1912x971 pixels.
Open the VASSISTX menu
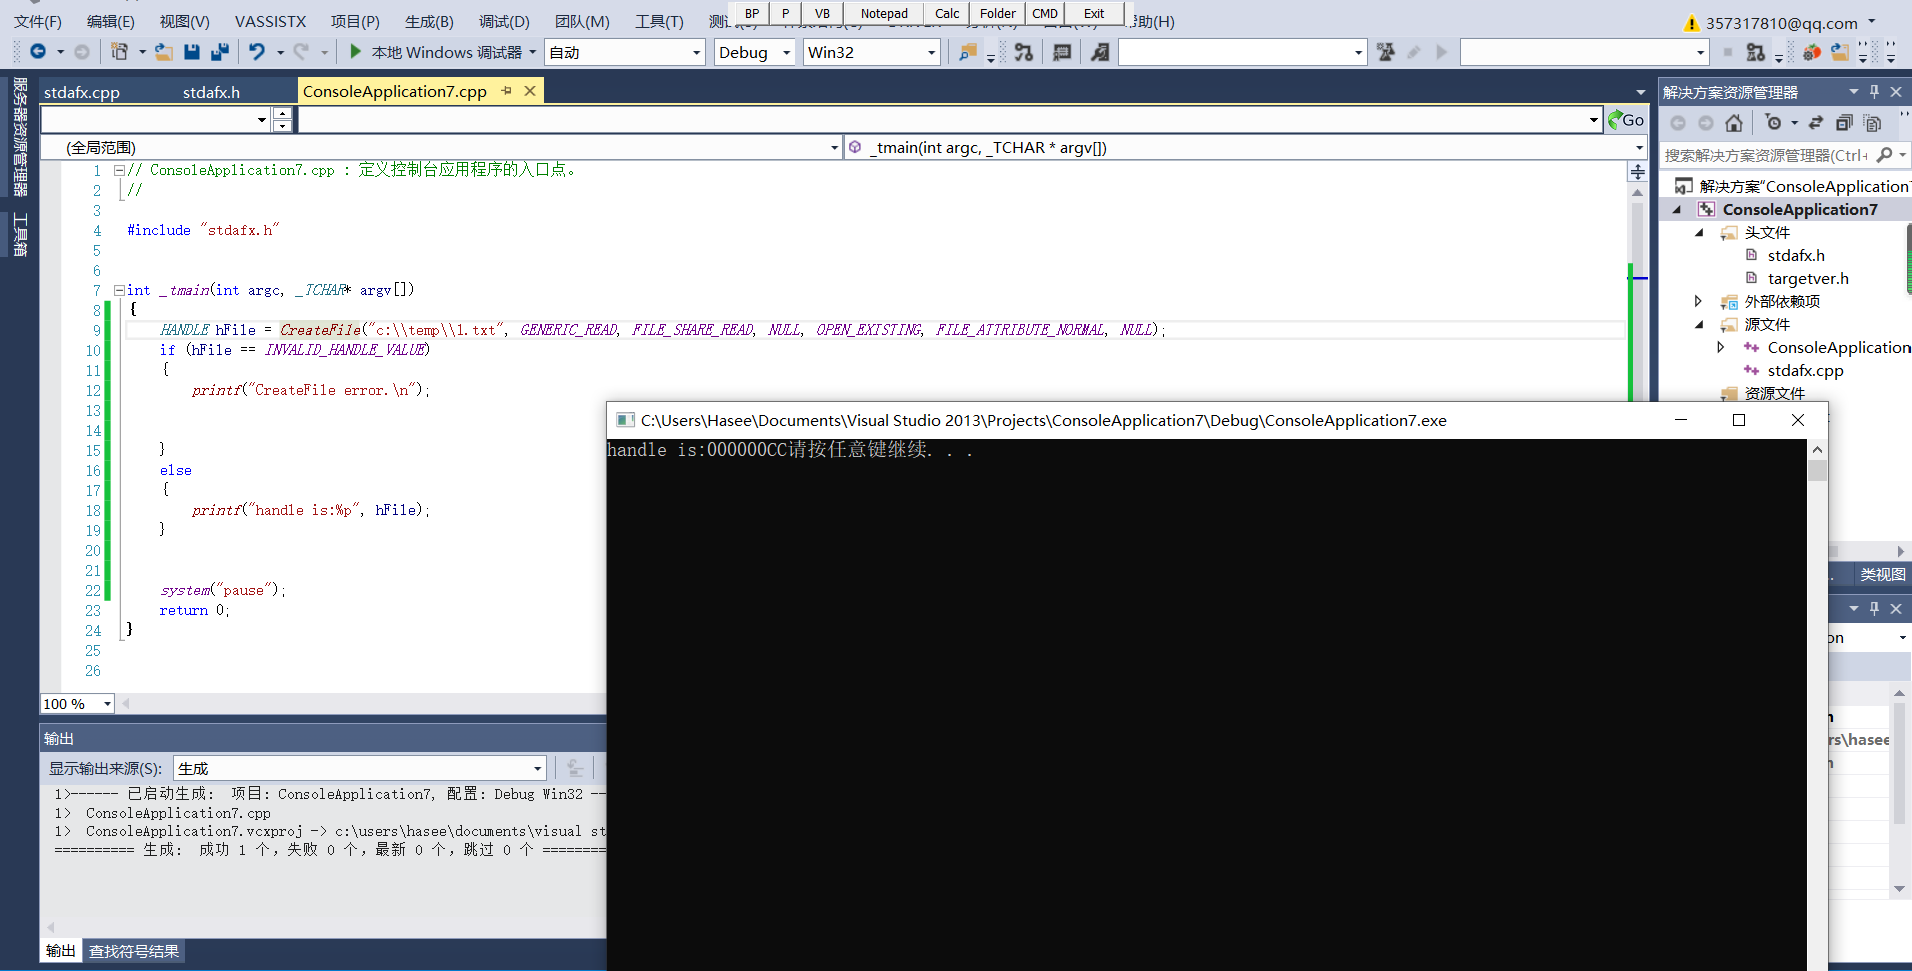(270, 22)
